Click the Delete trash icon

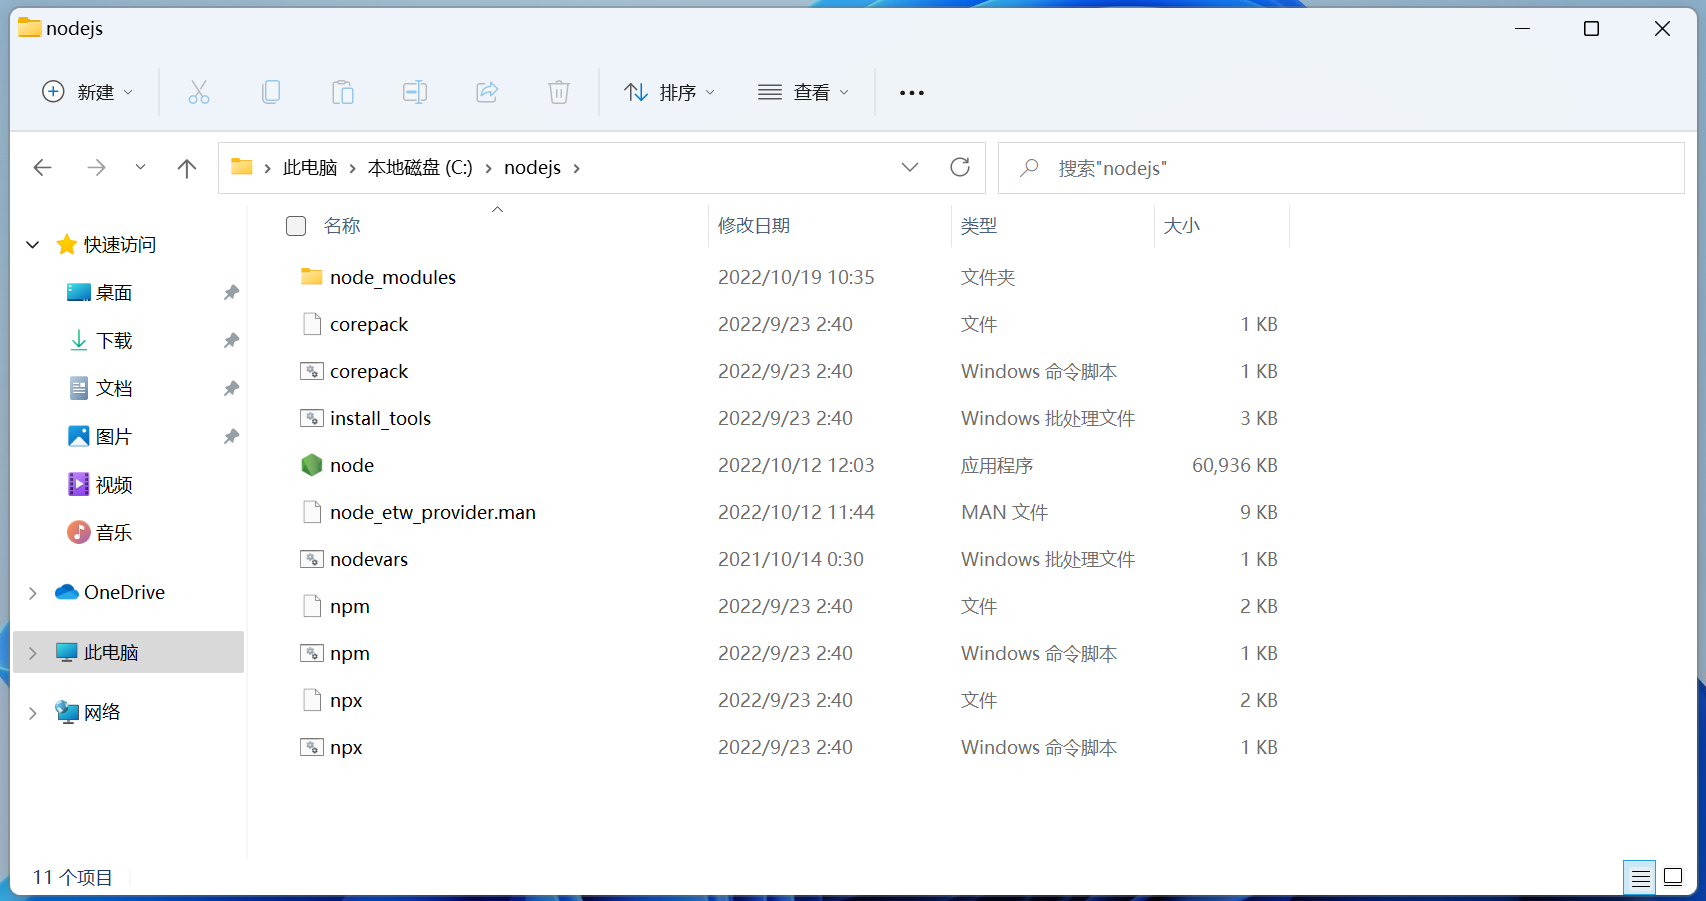point(559,93)
